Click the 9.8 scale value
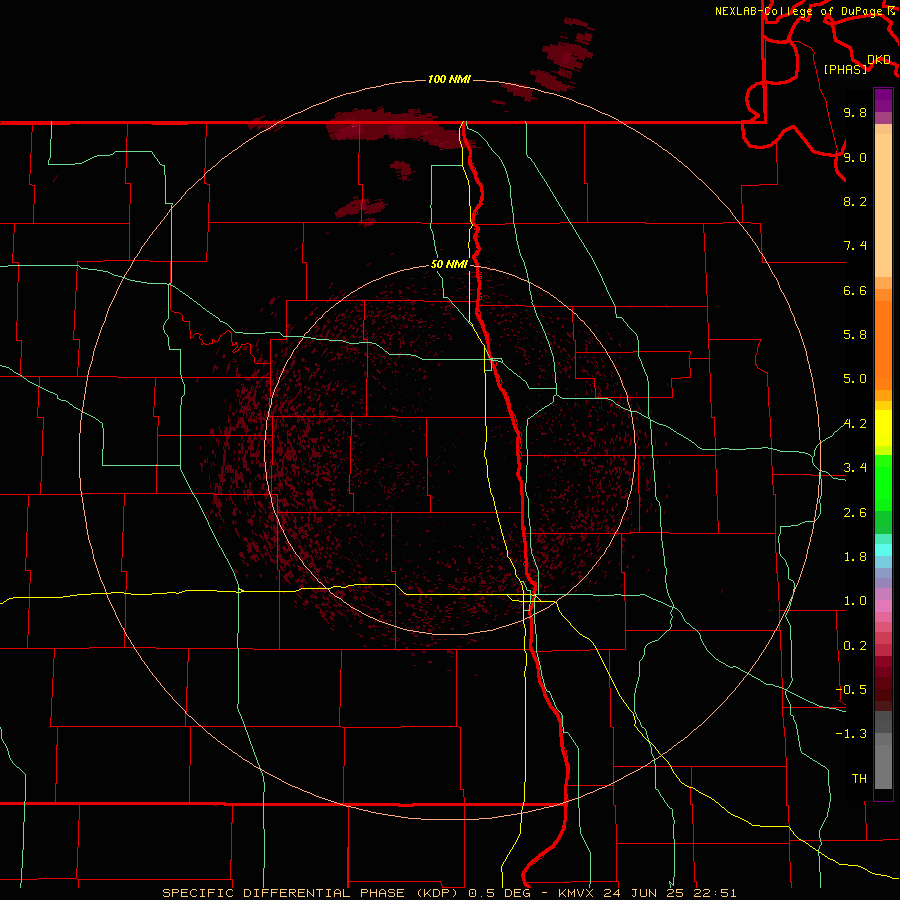Viewport: 900px width, 900px height. [x=855, y=112]
